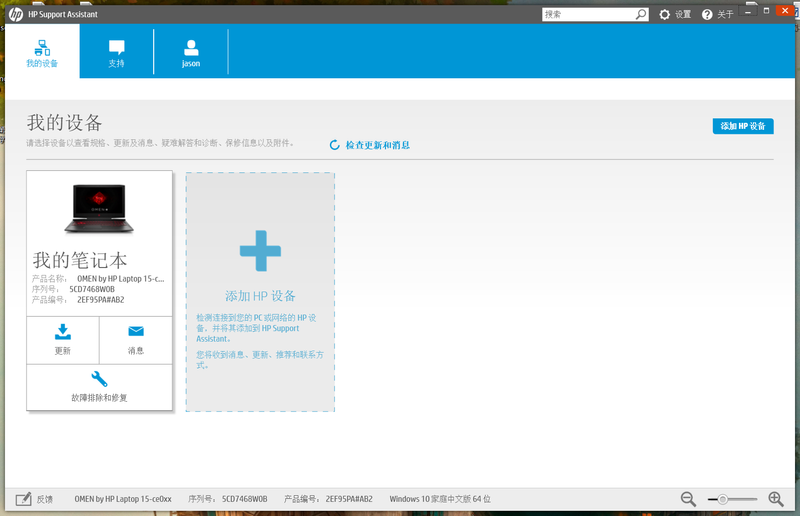This screenshot has height=516, width=800.
Task: Click the 反馈 (Feedback) edit icon
Action: [x=23, y=499]
